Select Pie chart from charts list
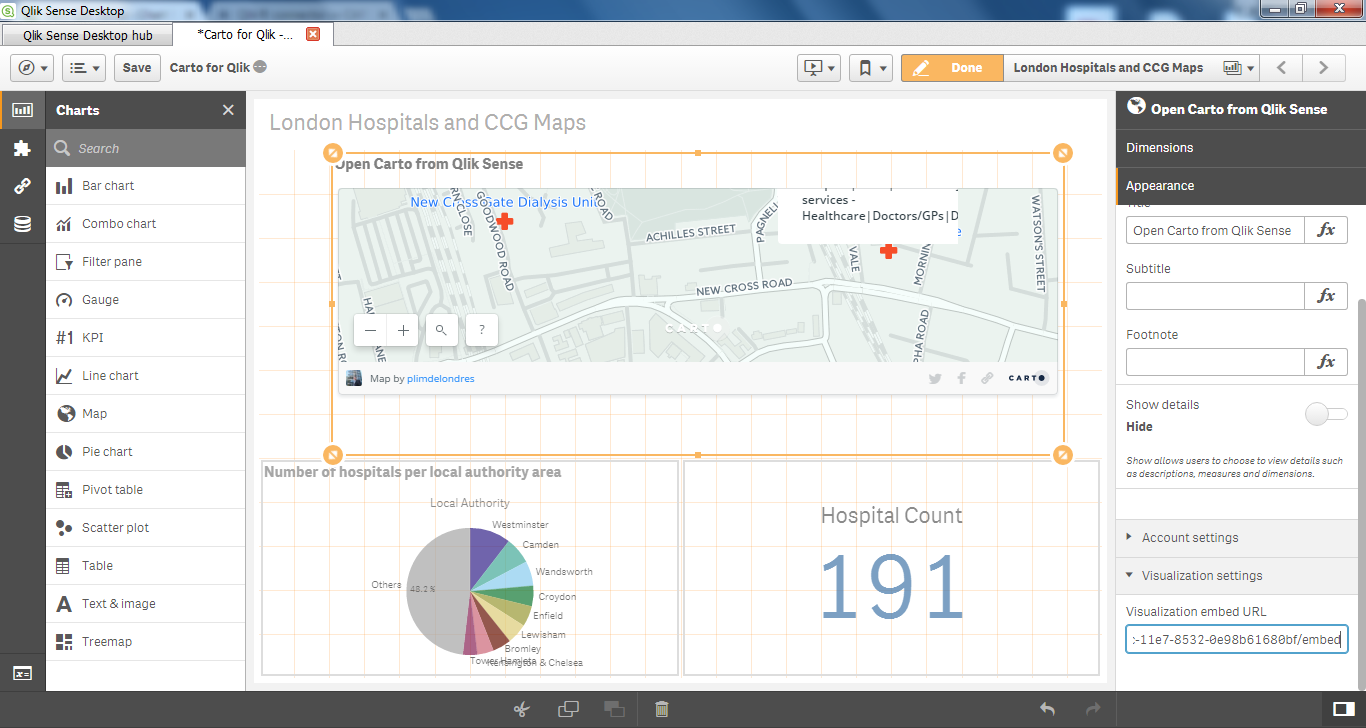Screen dimensions: 1366x728 (x=146, y=452)
